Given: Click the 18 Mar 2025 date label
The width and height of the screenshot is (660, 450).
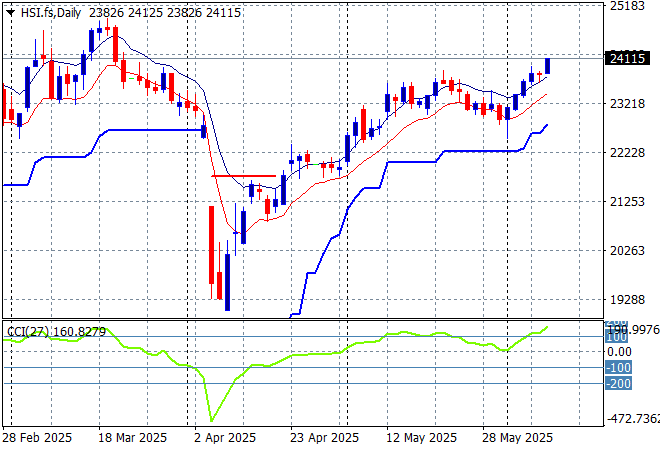Looking at the screenshot, I should click(133, 438).
